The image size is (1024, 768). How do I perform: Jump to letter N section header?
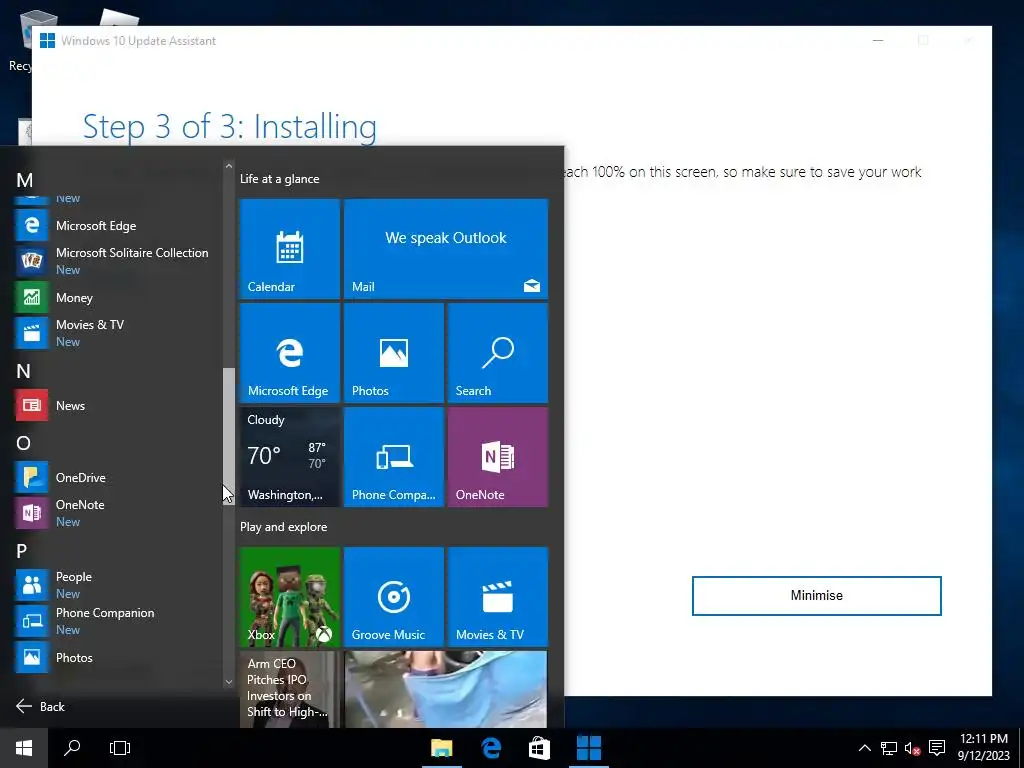pos(24,371)
